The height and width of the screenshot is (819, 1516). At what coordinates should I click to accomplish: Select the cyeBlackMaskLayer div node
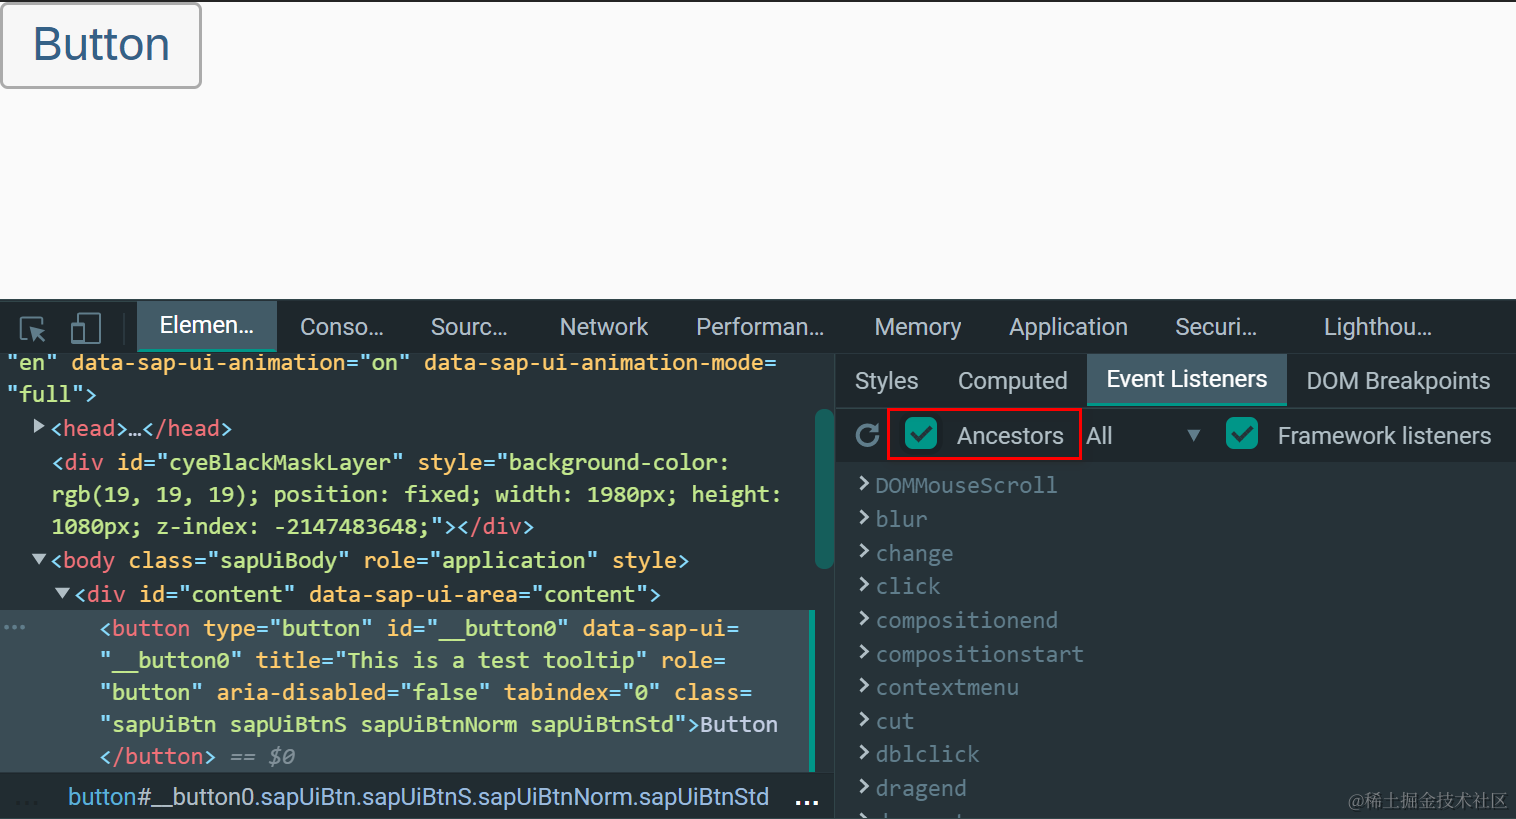(x=416, y=494)
